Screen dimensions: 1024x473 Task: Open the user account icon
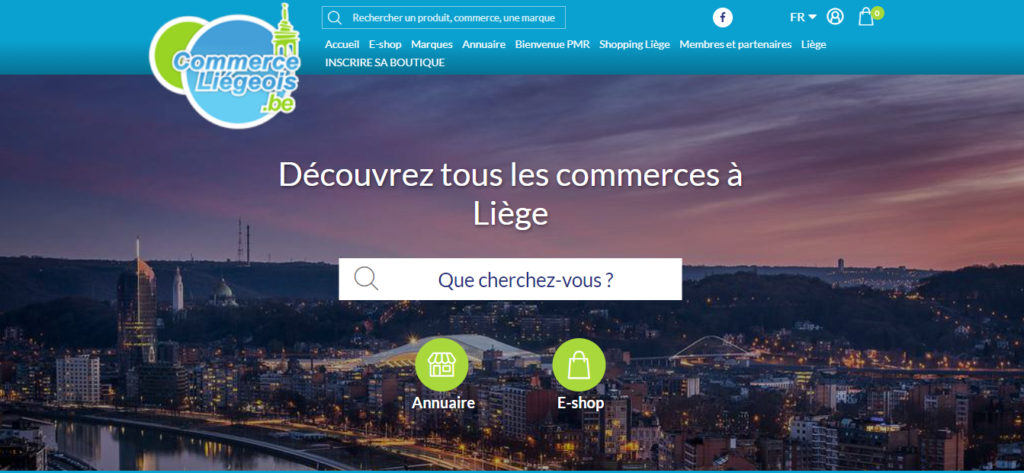click(x=835, y=17)
